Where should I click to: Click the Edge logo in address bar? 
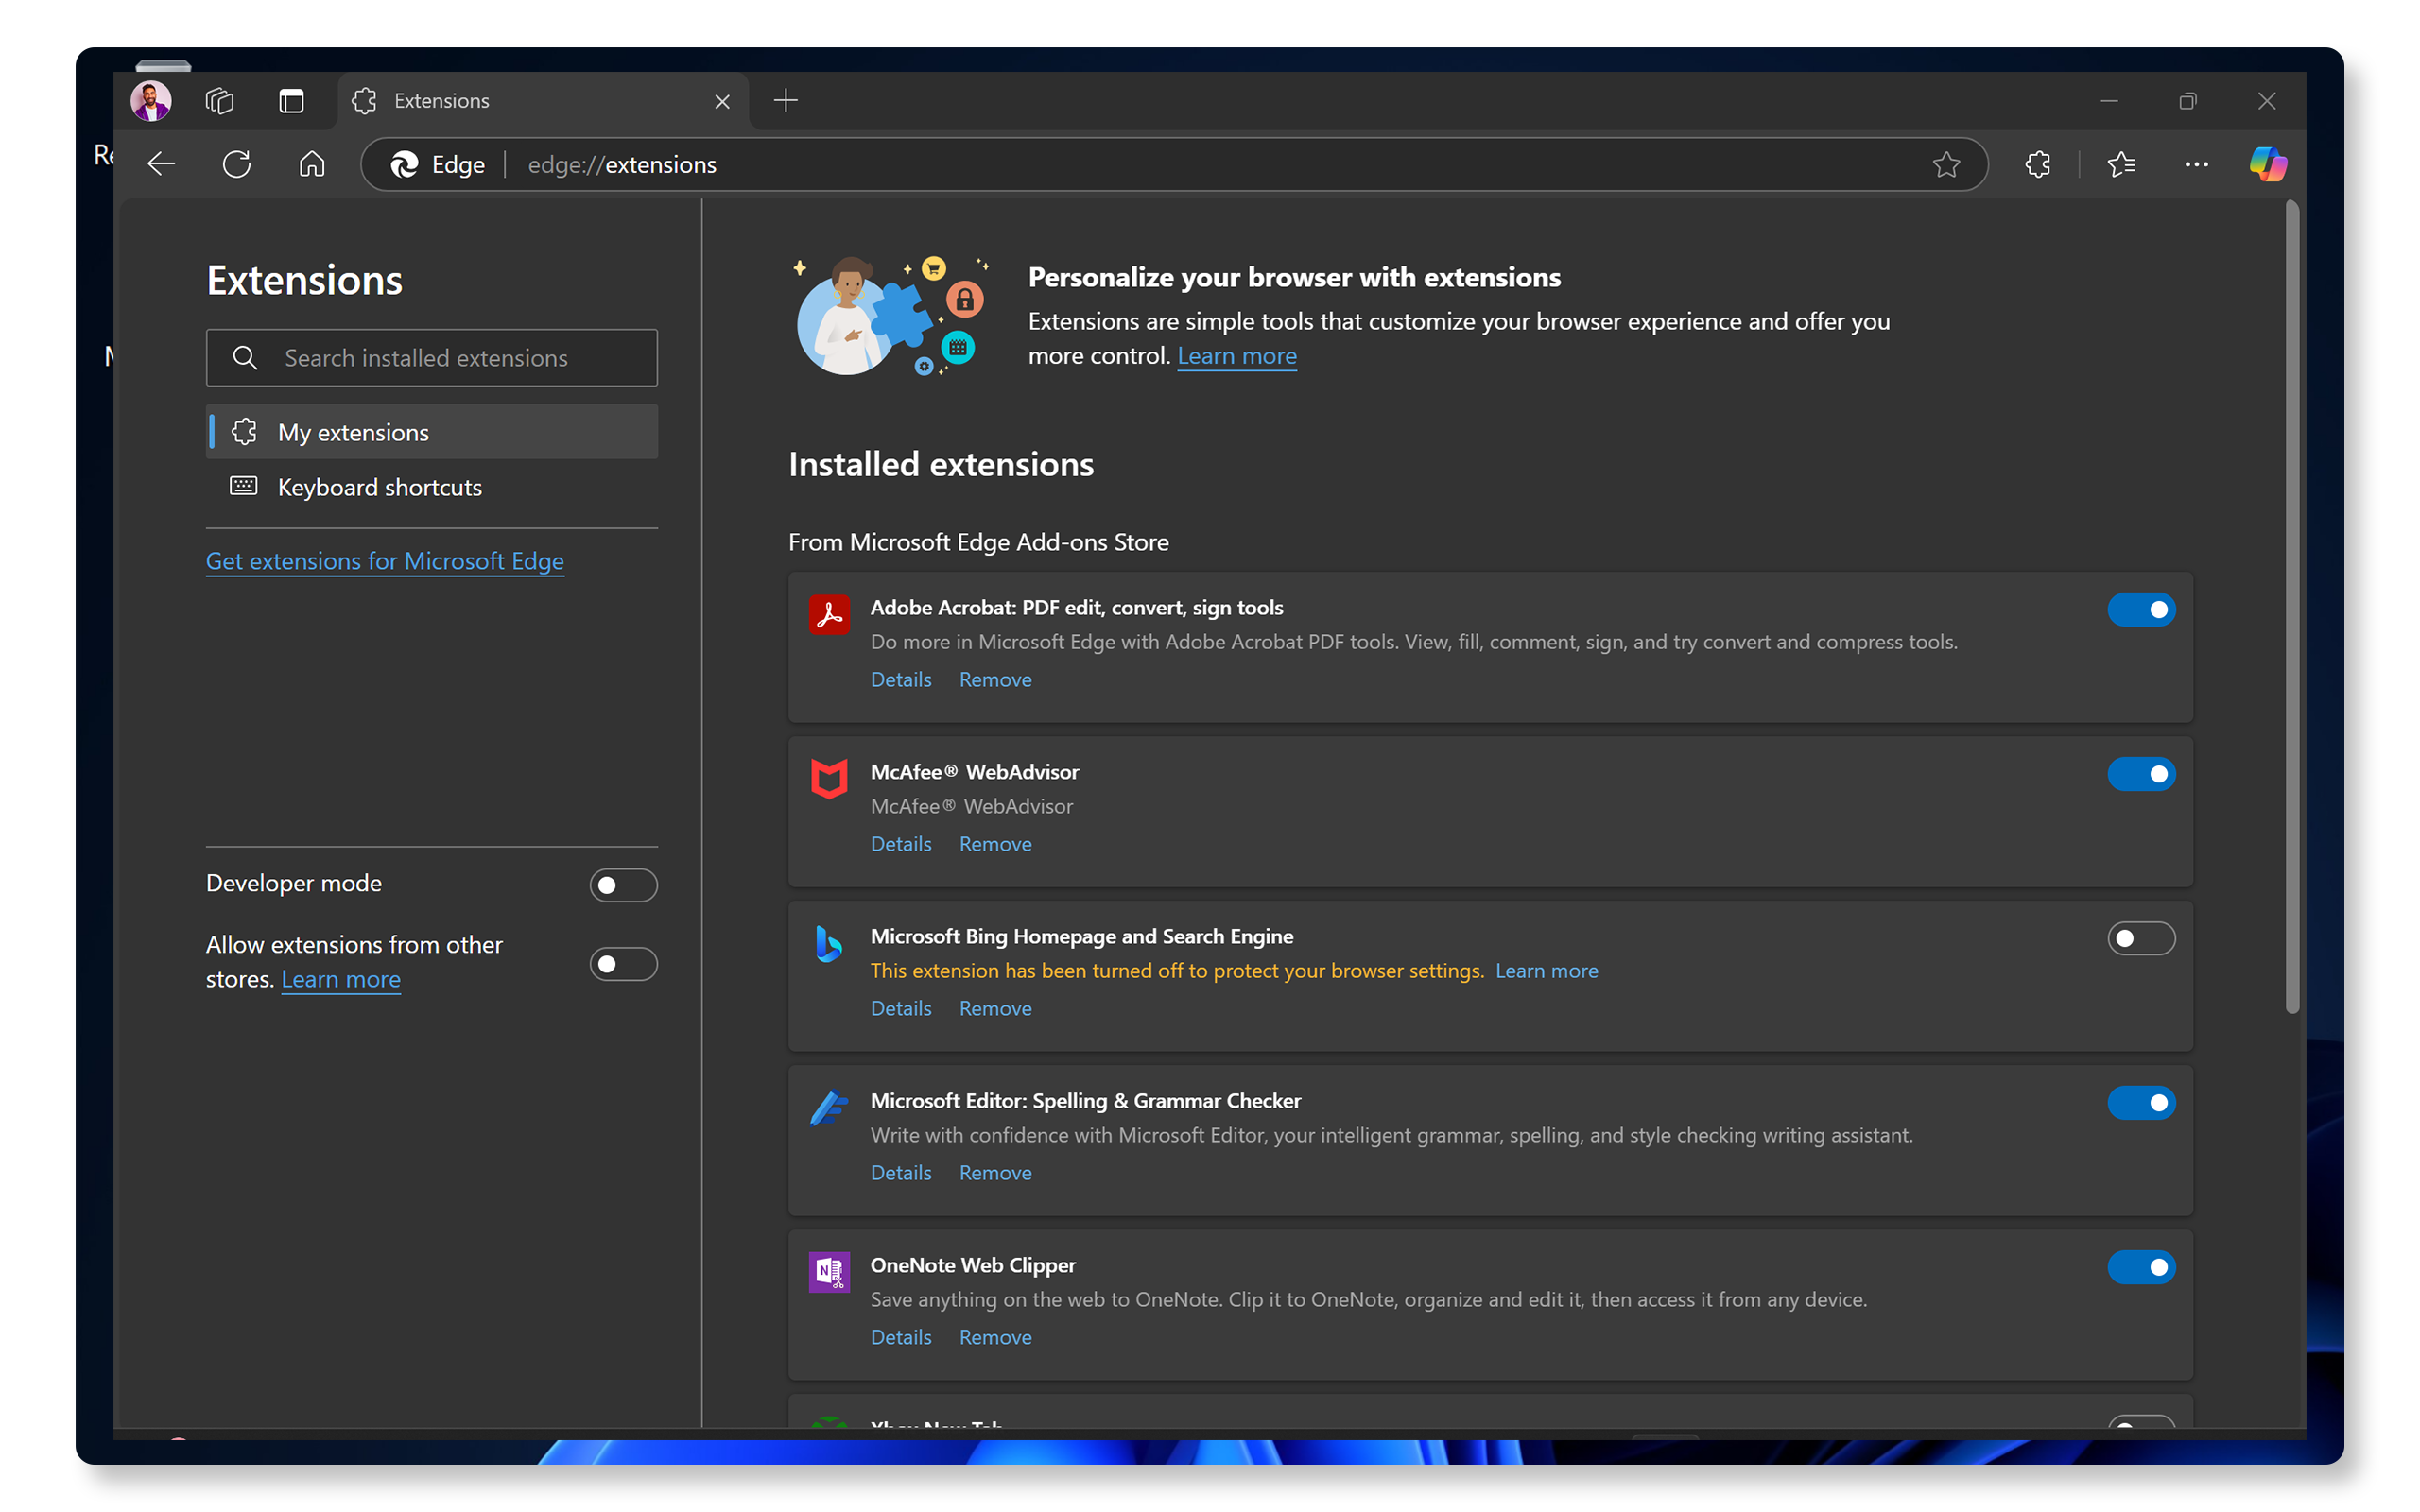coord(405,164)
